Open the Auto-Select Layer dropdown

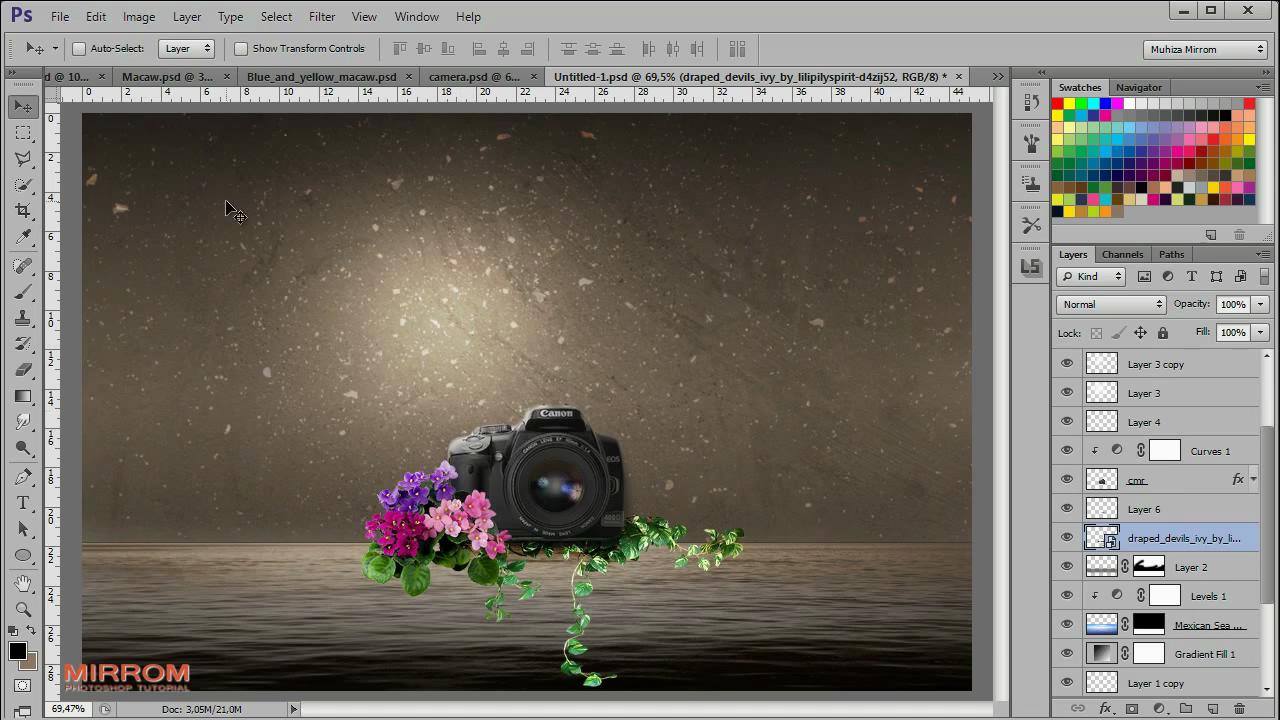[x=187, y=48]
